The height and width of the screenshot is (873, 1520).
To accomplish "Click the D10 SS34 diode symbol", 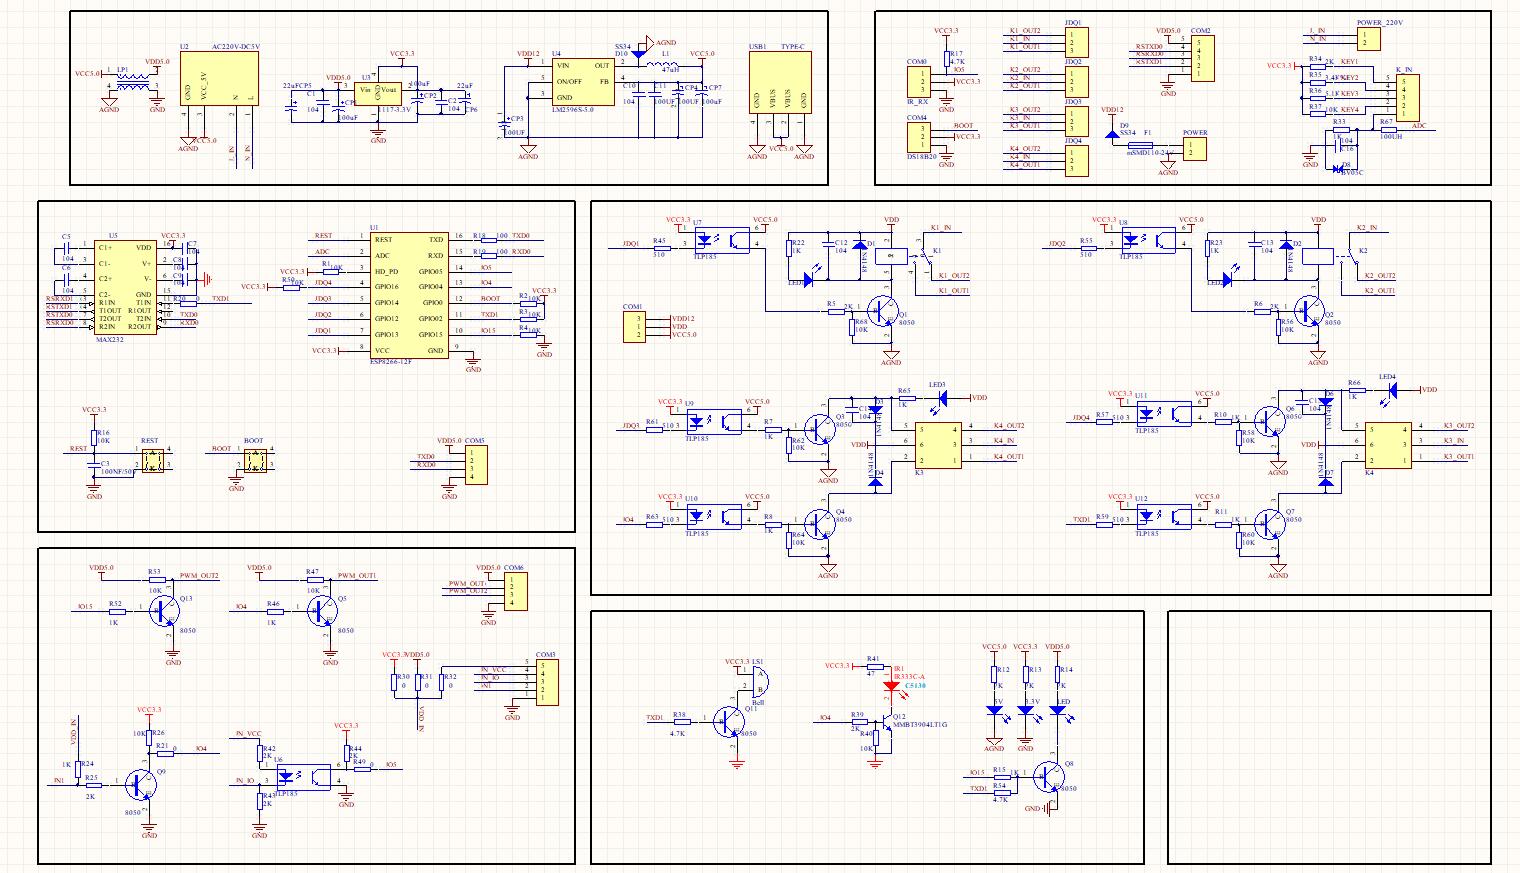I will click(x=640, y=56).
